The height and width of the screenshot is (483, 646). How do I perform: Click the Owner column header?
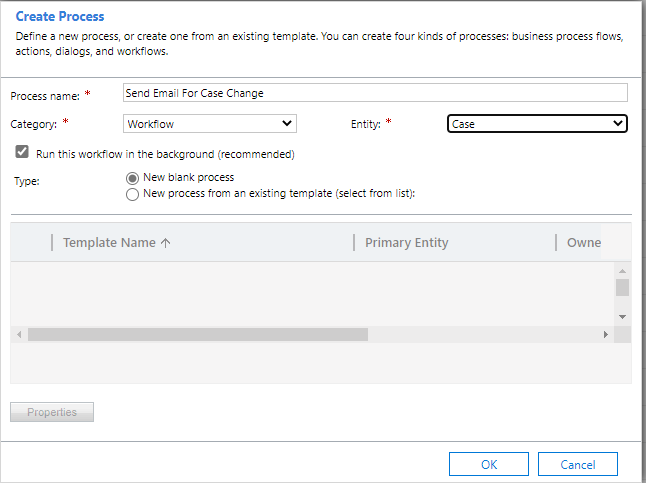(583, 242)
